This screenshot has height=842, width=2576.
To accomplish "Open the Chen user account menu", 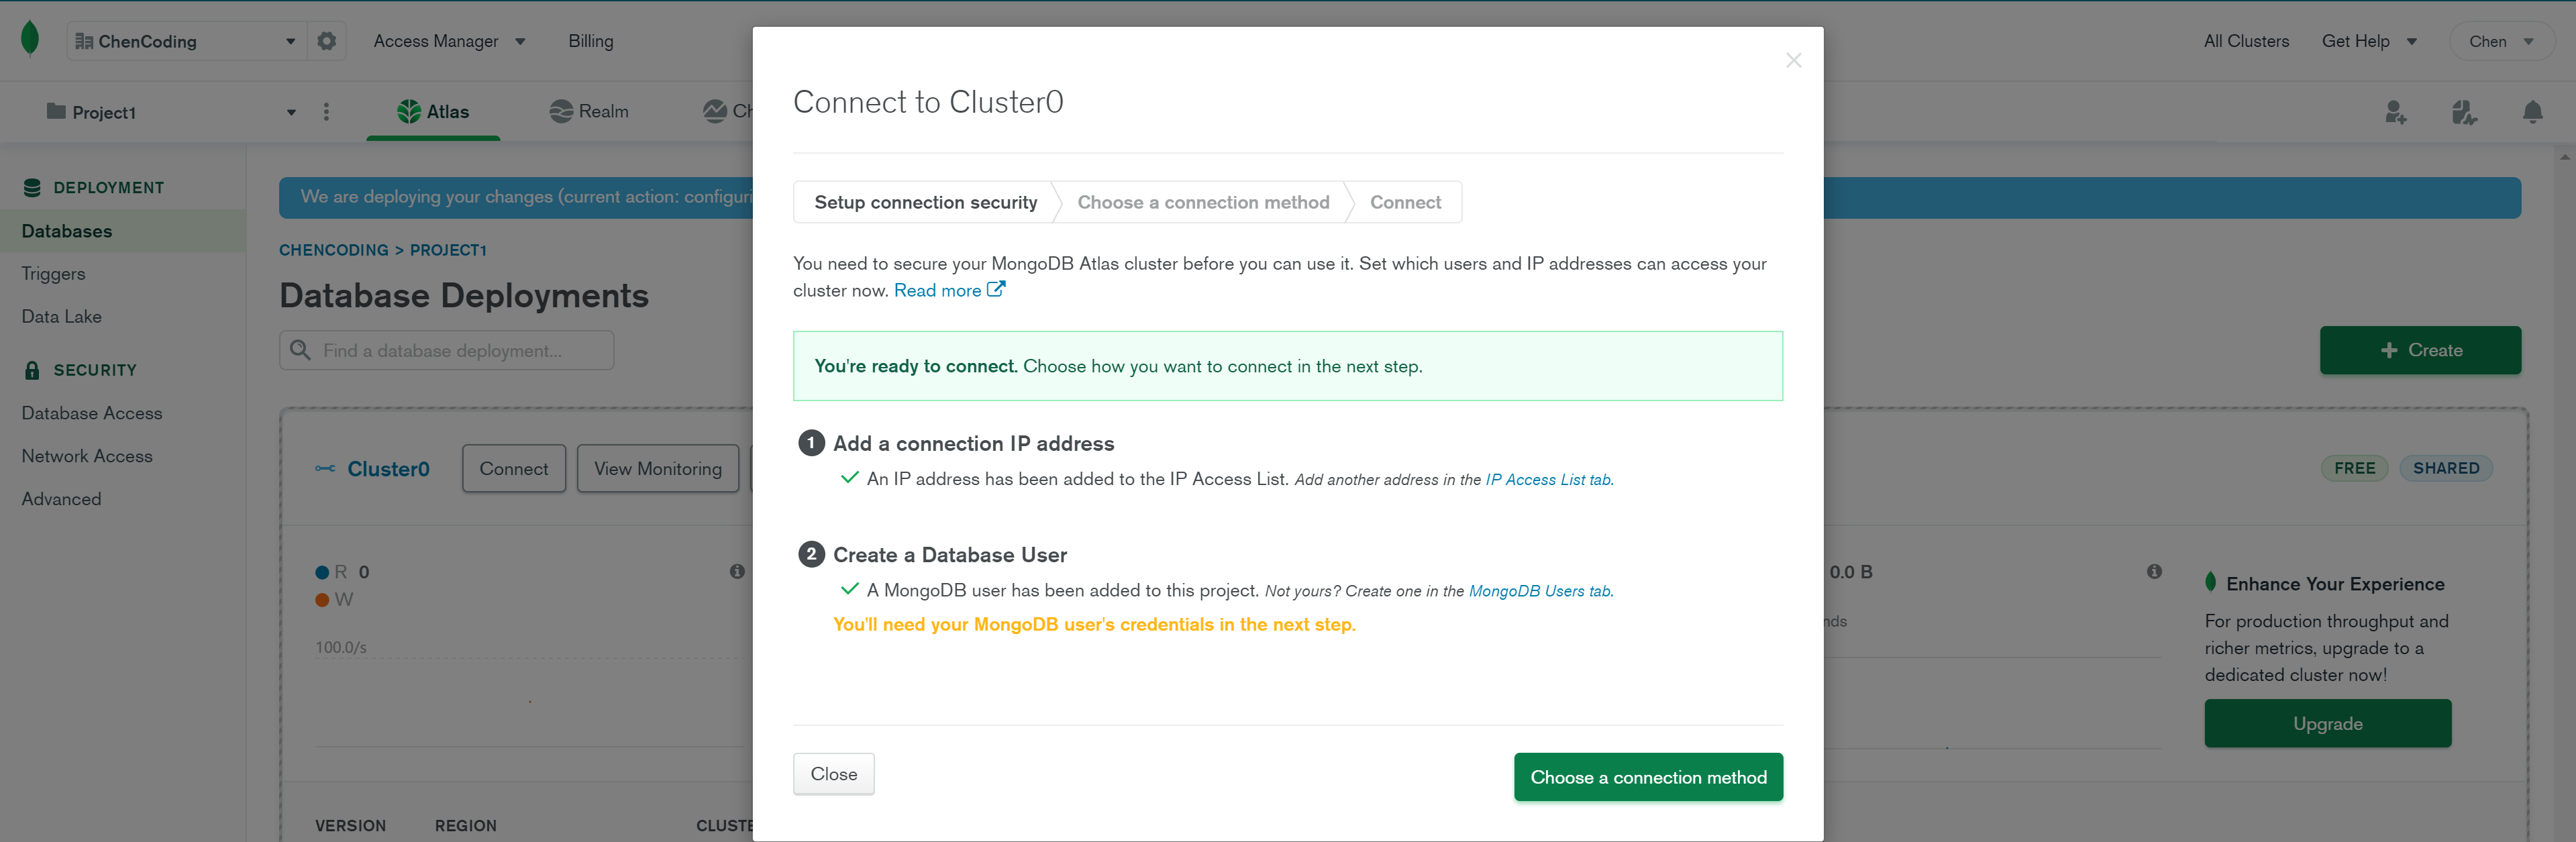I will click(x=2501, y=41).
